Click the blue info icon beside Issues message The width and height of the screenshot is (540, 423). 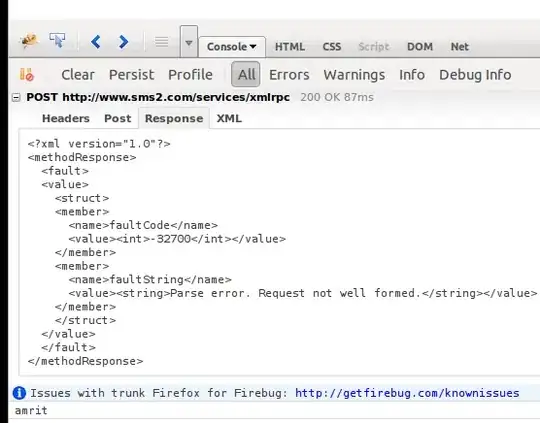tap(19, 393)
